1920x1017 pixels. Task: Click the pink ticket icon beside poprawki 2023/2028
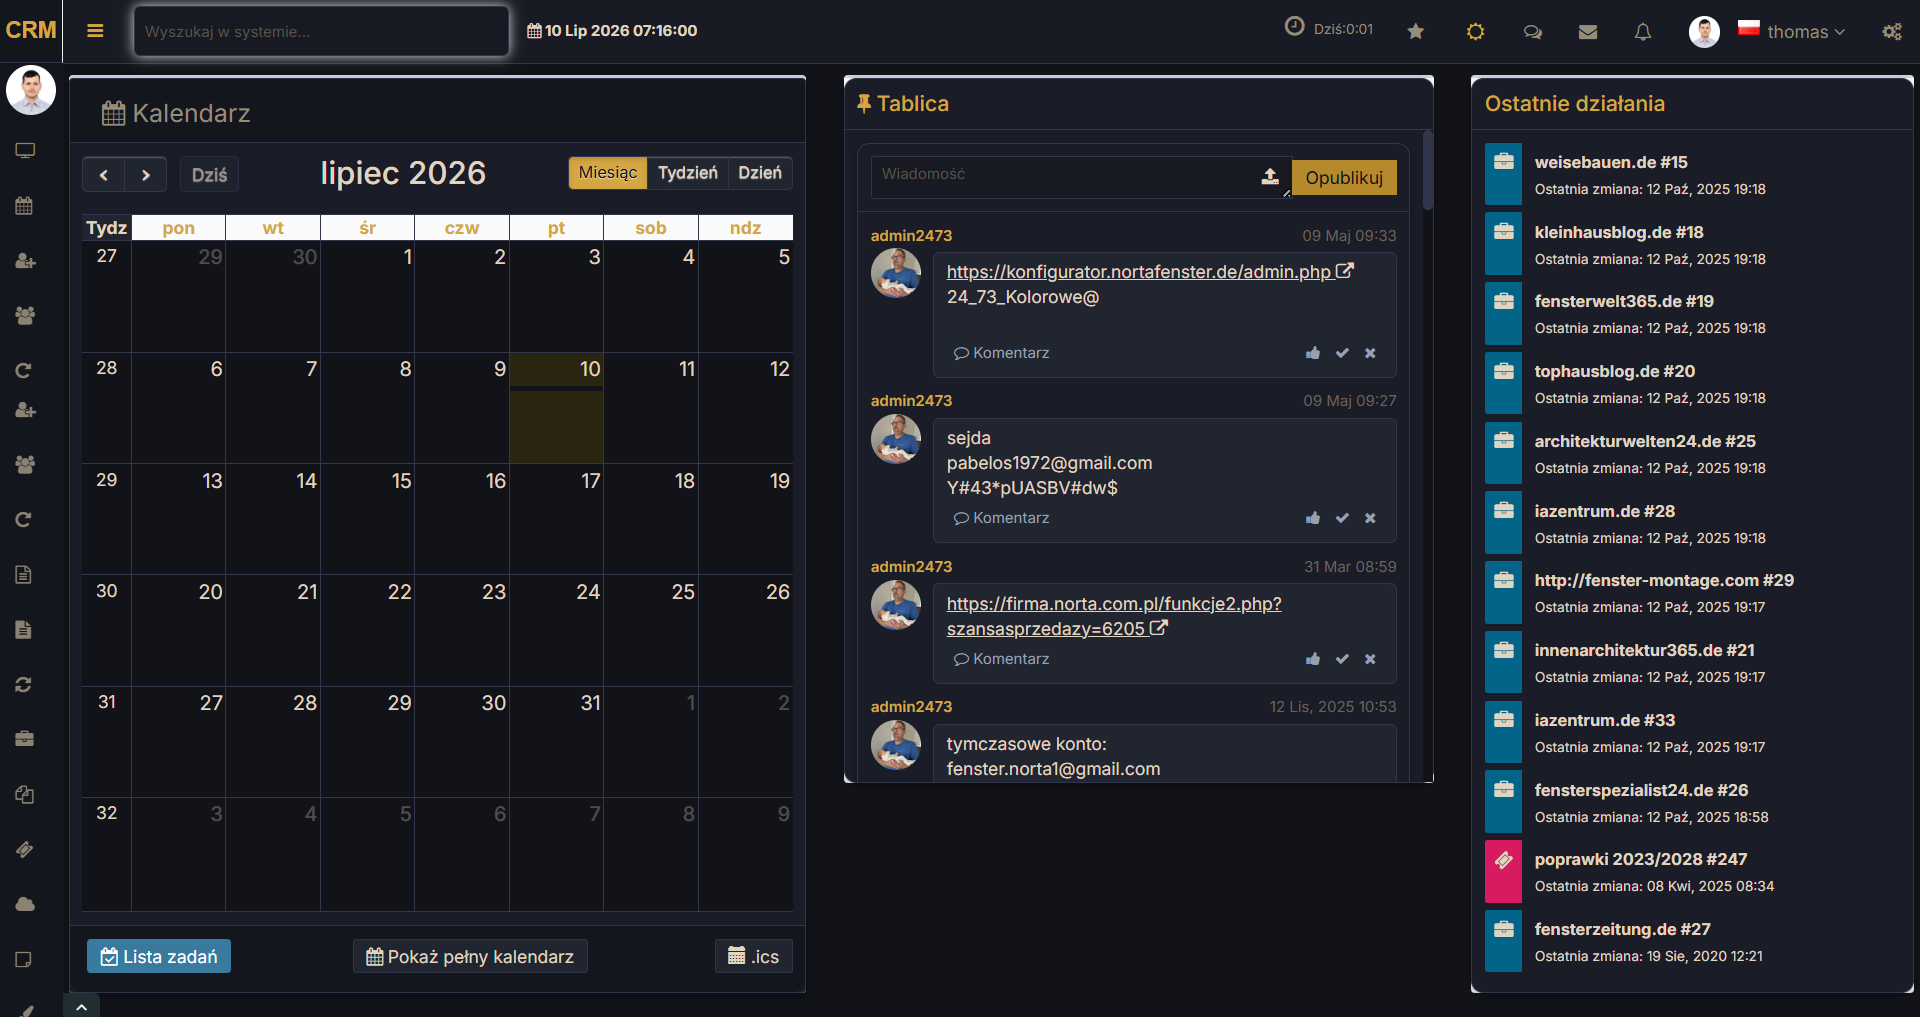pyautogui.click(x=1503, y=871)
